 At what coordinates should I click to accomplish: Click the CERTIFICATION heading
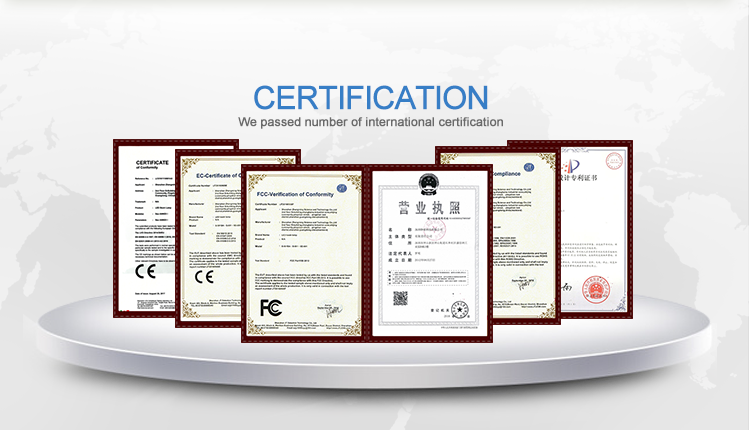[x=371, y=98]
